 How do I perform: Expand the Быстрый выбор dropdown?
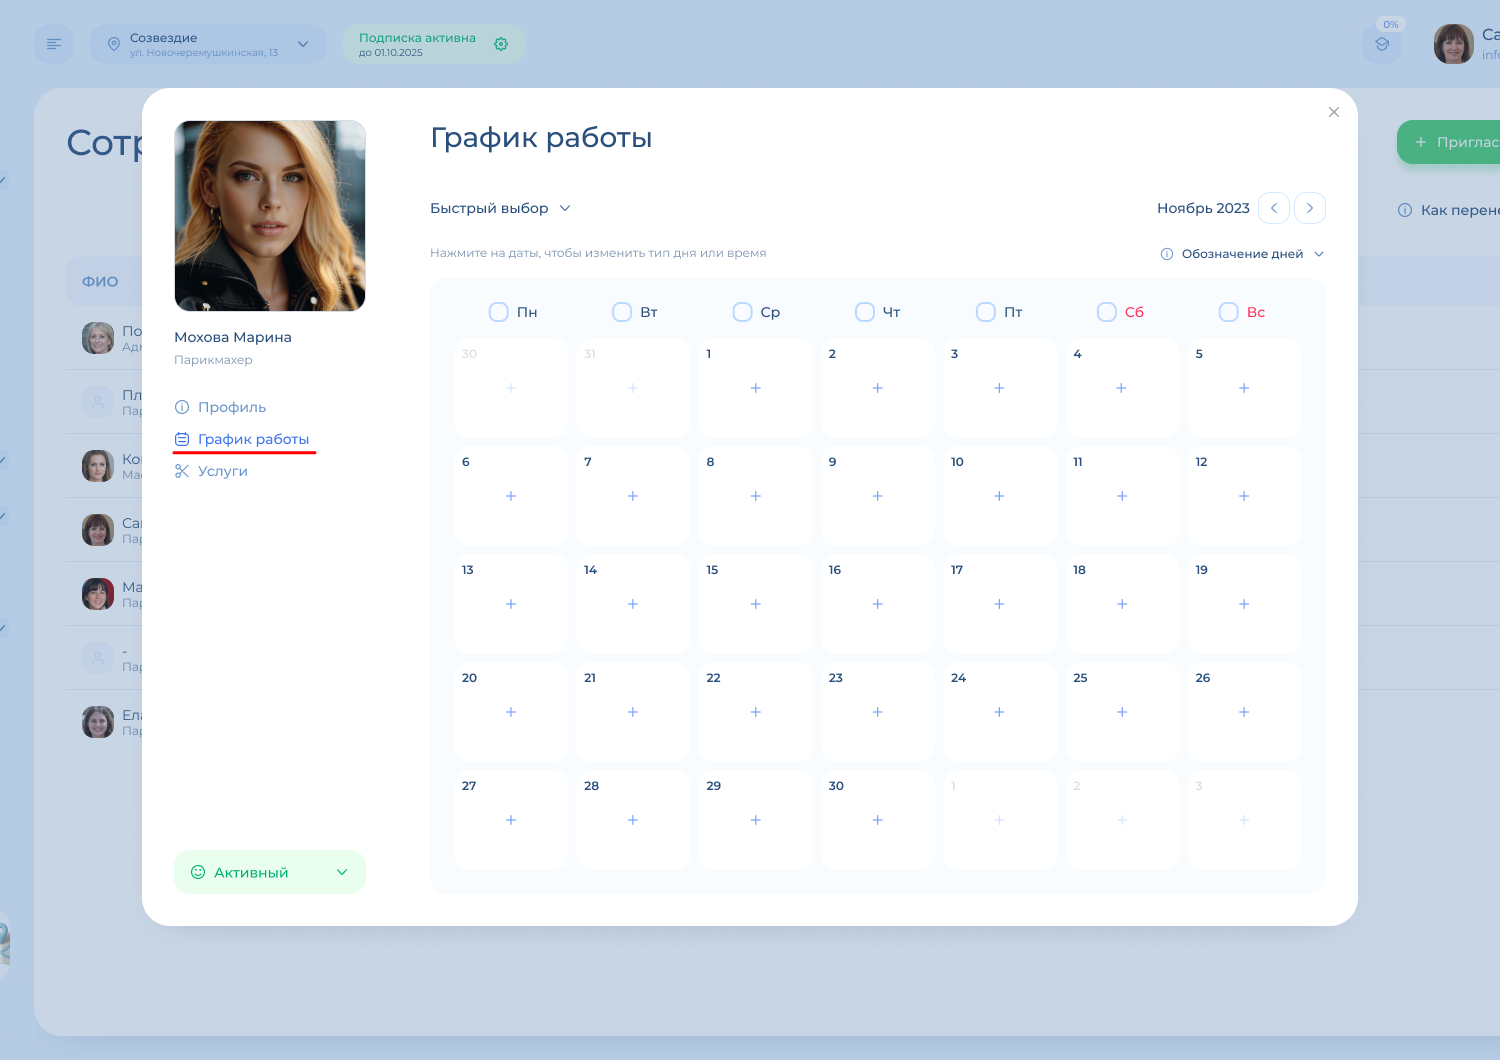(x=500, y=208)
